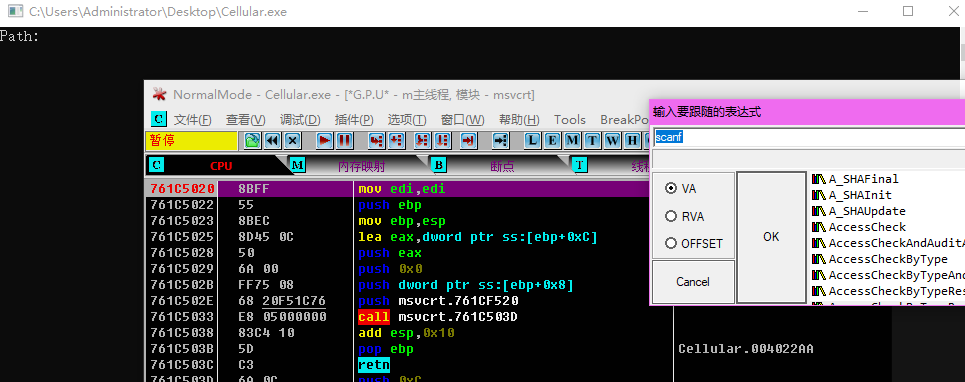This screenshot has height=382, width=965.
Task: Open the 文件(F) menu
Action: pyautogui.click(x=192, y=119)
